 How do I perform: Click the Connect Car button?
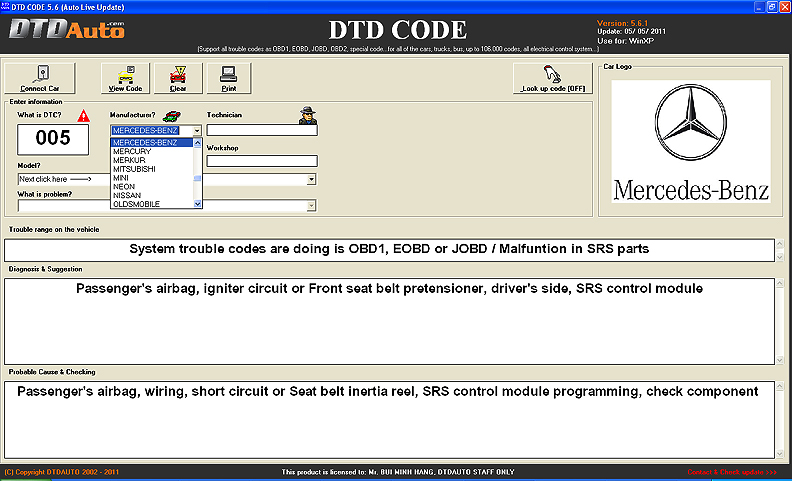coord(40,78)
